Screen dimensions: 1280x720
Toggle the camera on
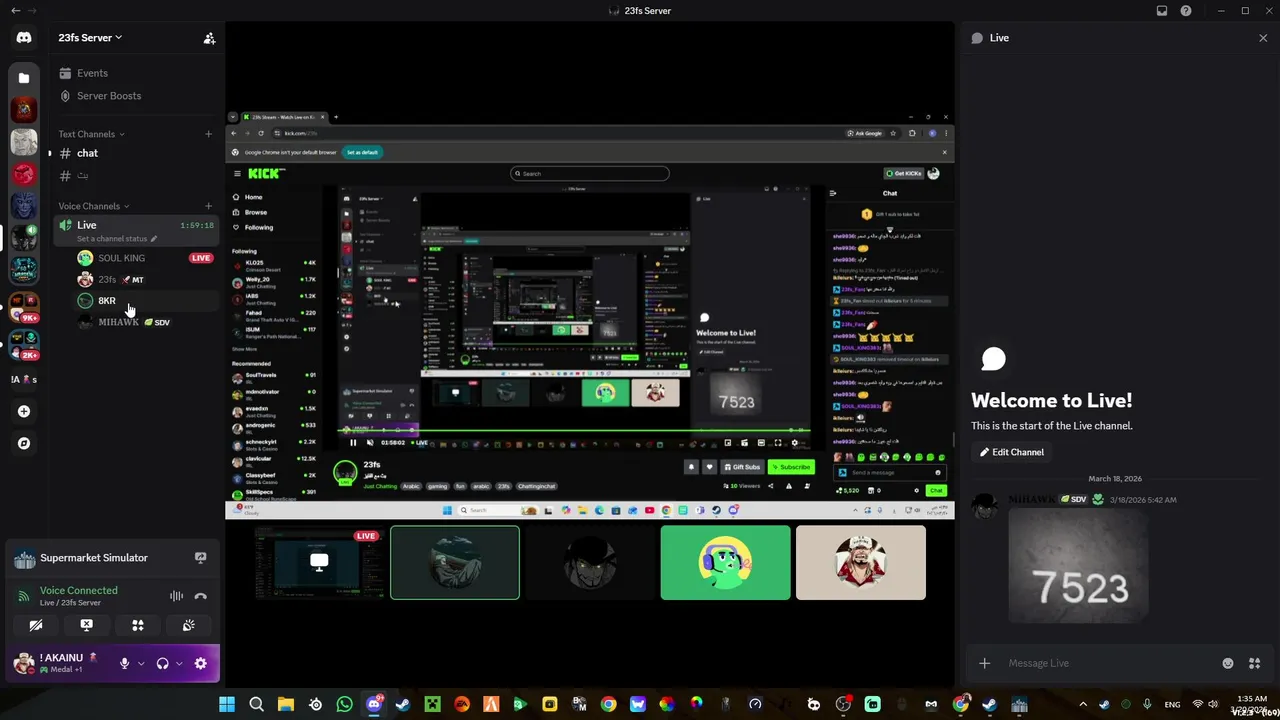point(36,625)
